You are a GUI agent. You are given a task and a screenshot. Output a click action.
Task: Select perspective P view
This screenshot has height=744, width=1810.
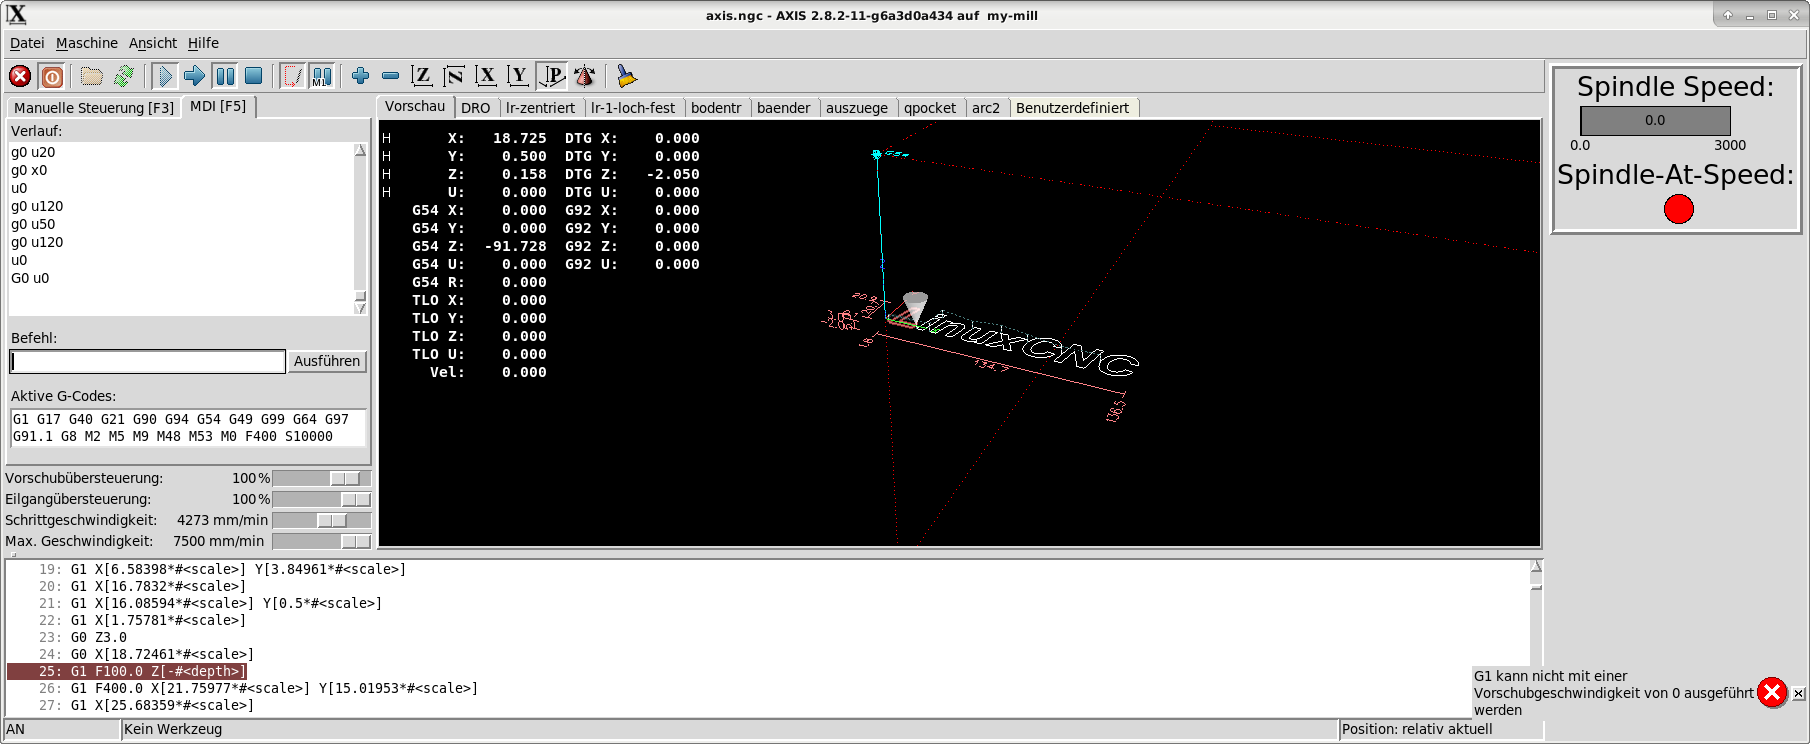tap(552, 76)
